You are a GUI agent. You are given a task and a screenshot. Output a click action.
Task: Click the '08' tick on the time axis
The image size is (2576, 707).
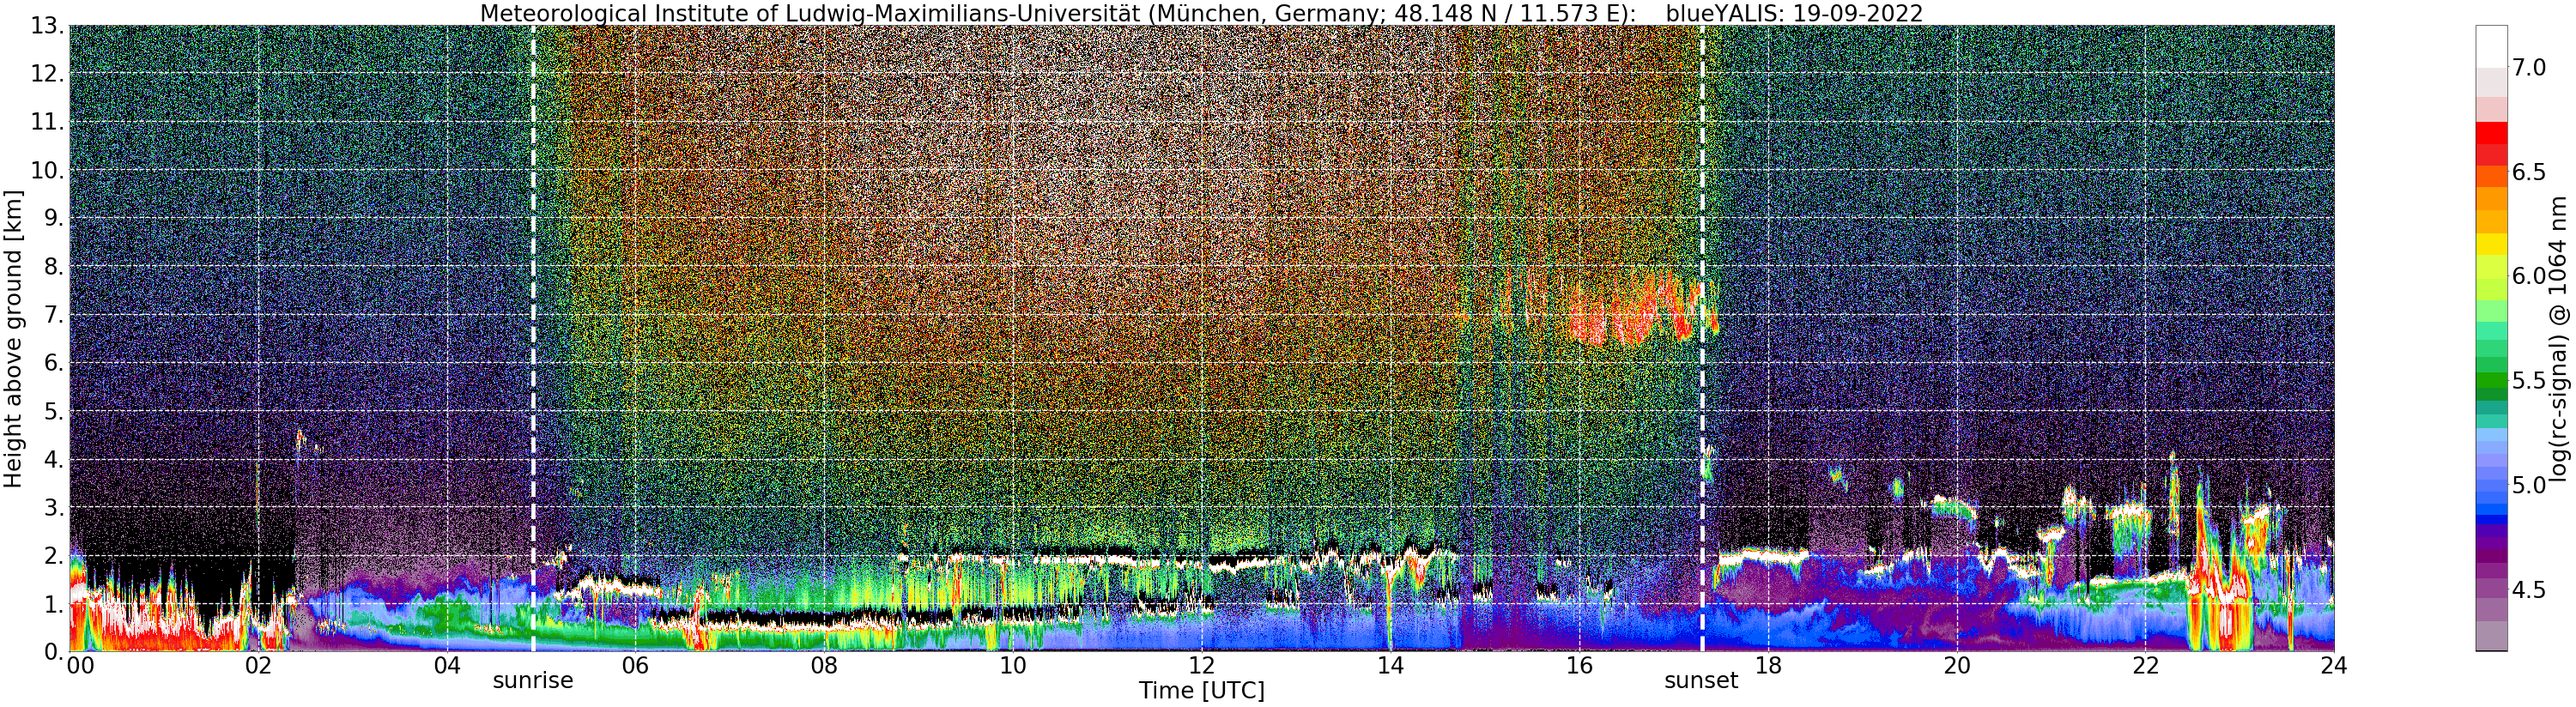(x=824, y=666)
